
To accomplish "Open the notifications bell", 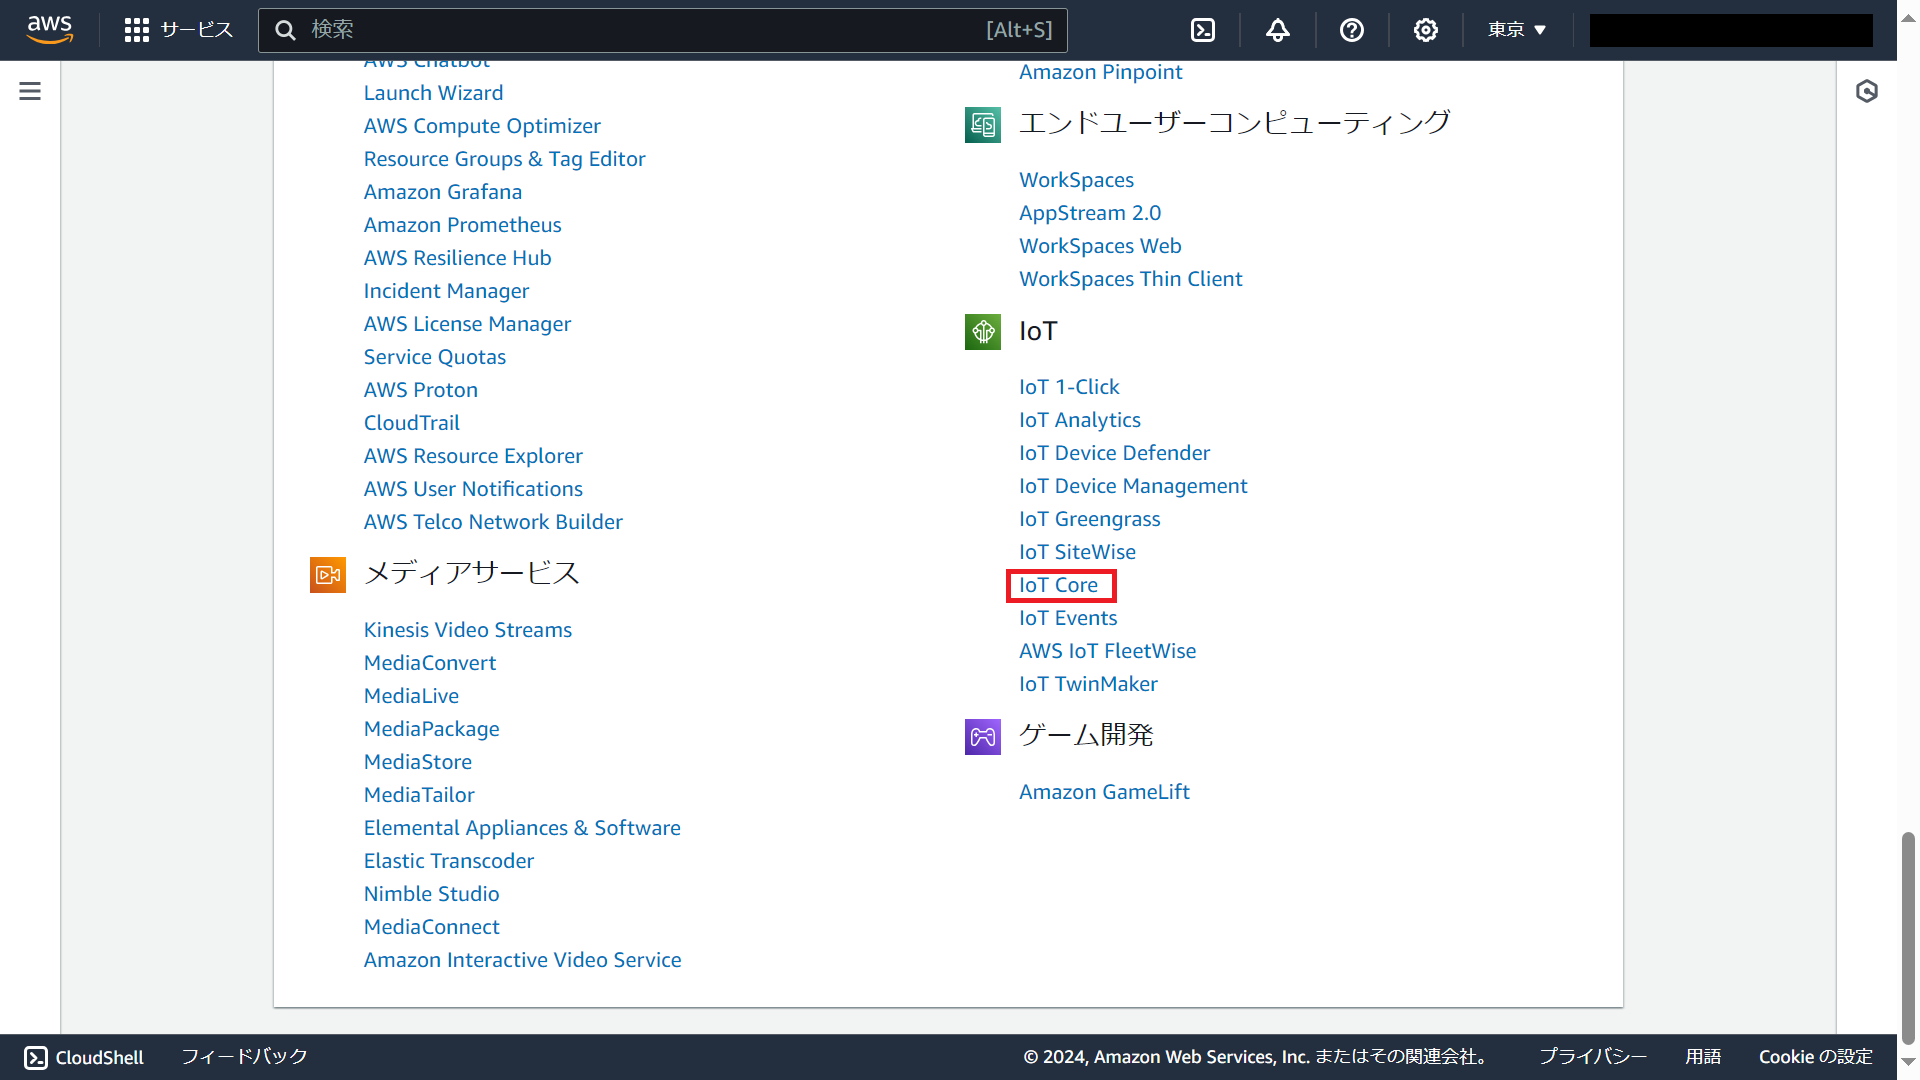I will [1277, 30].
